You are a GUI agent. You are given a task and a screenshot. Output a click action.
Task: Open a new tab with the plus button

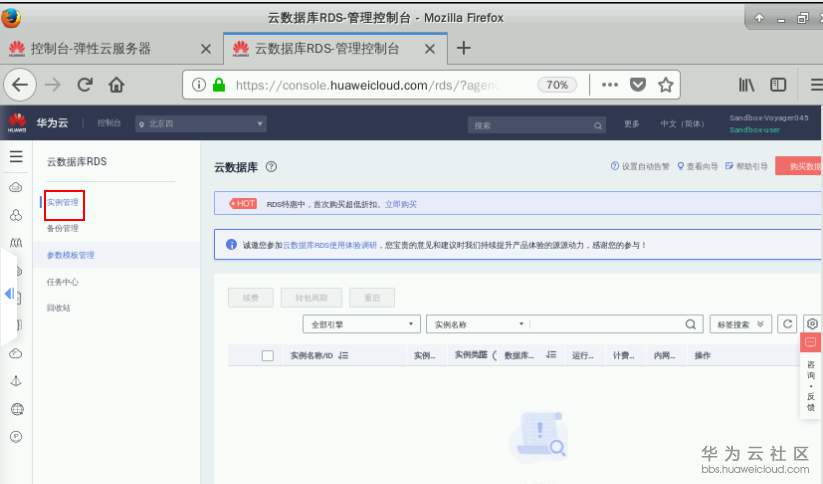tap(463, 48)
